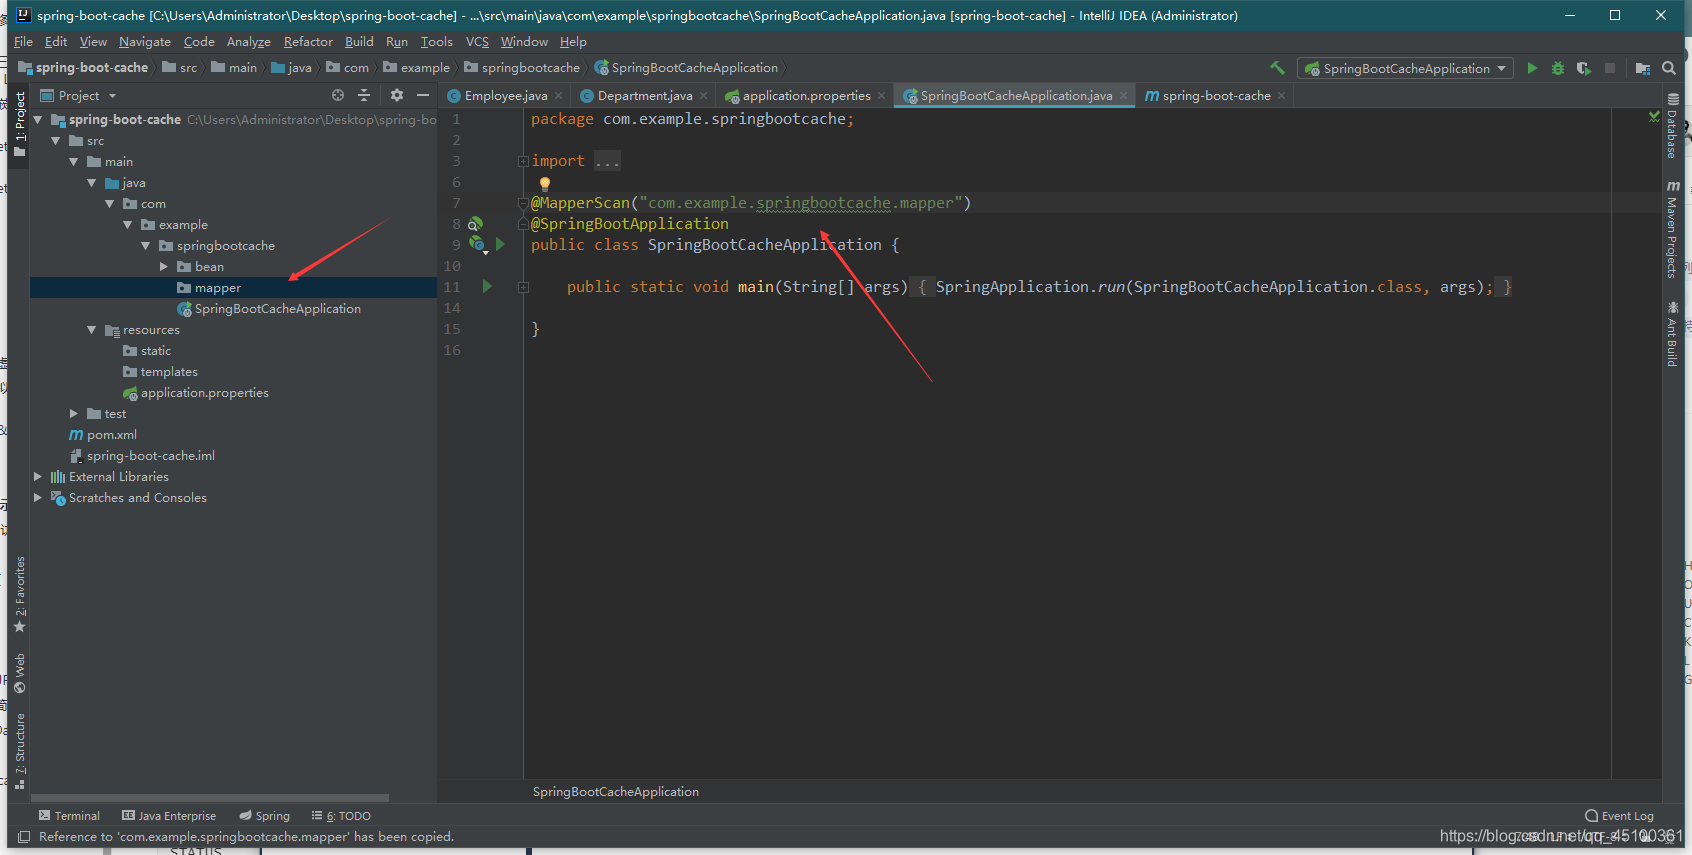Open the run configuration dropdown
Viewport: 1692px width, 855px height.
pyautogui.click(x=1405, y=68)
